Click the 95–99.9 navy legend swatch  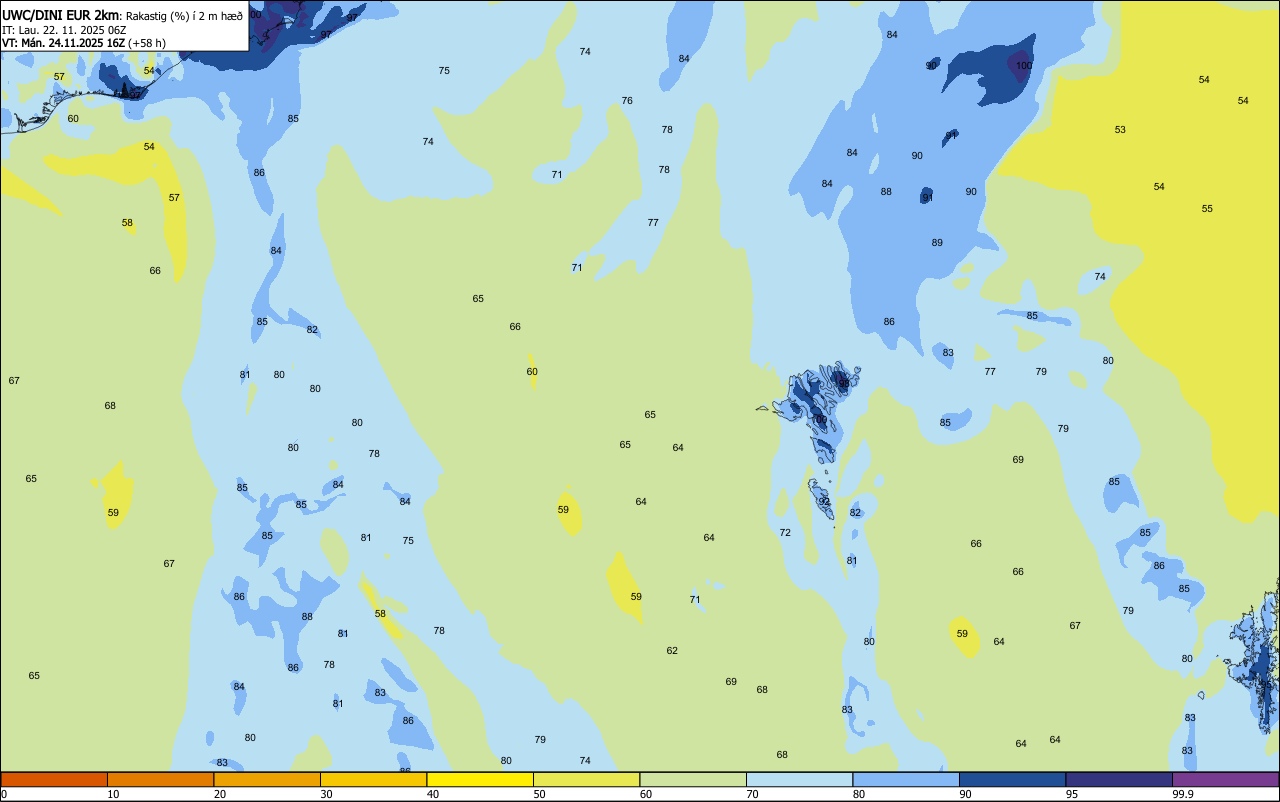[x=1119, y=779]
